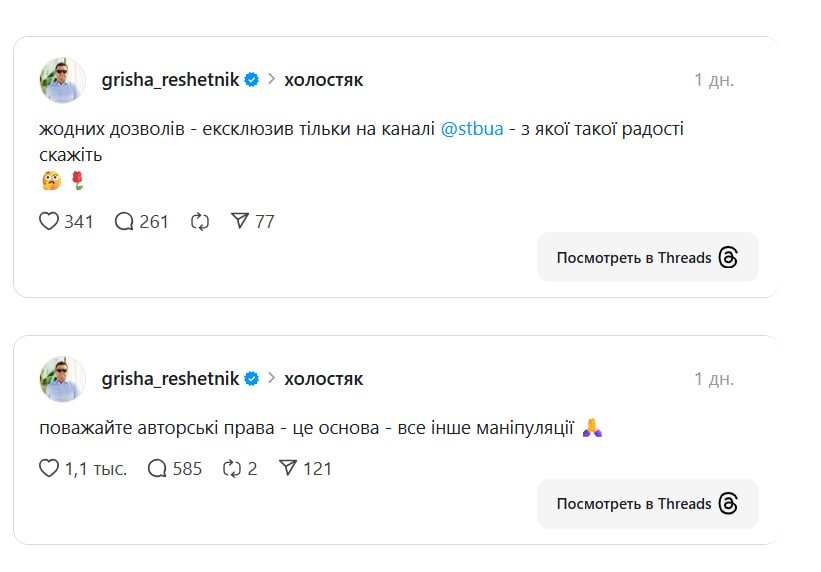Open grisha_reshetnik profile from the second post
This screenshot has height=572, width=821.
pyautogui.click(x=170, y=379)
